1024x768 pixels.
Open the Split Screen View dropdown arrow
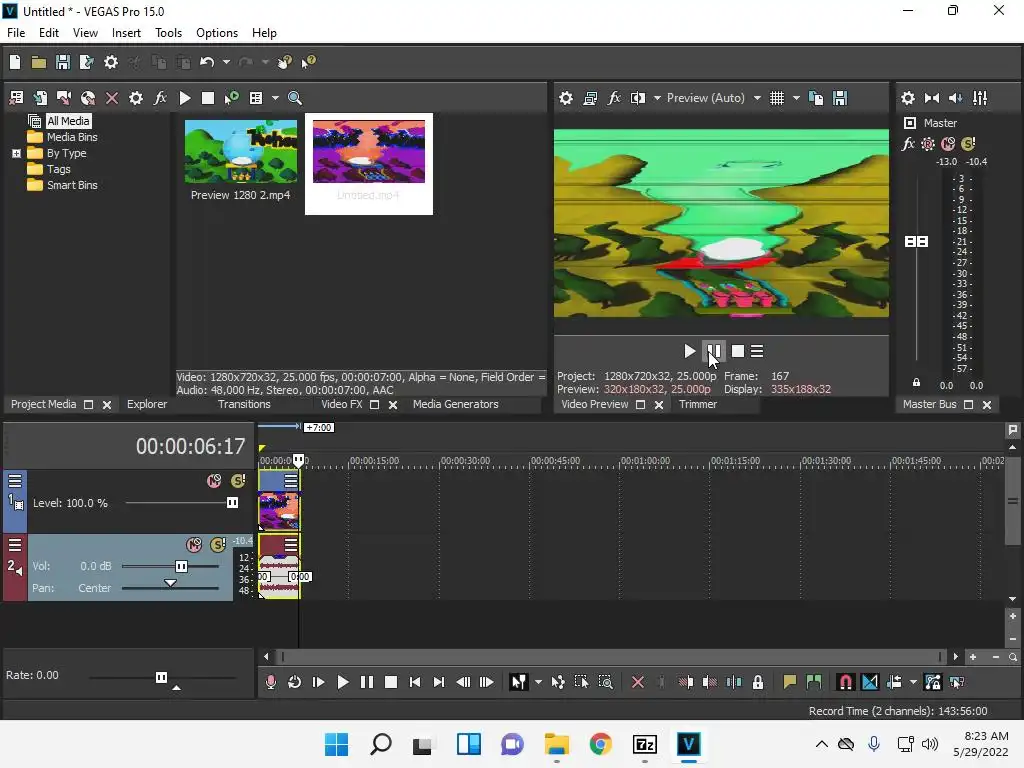coord(657,98)
